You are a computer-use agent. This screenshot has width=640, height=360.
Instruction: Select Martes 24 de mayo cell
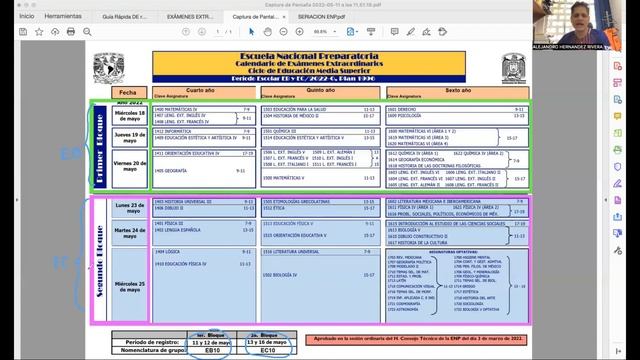point(130,233)
